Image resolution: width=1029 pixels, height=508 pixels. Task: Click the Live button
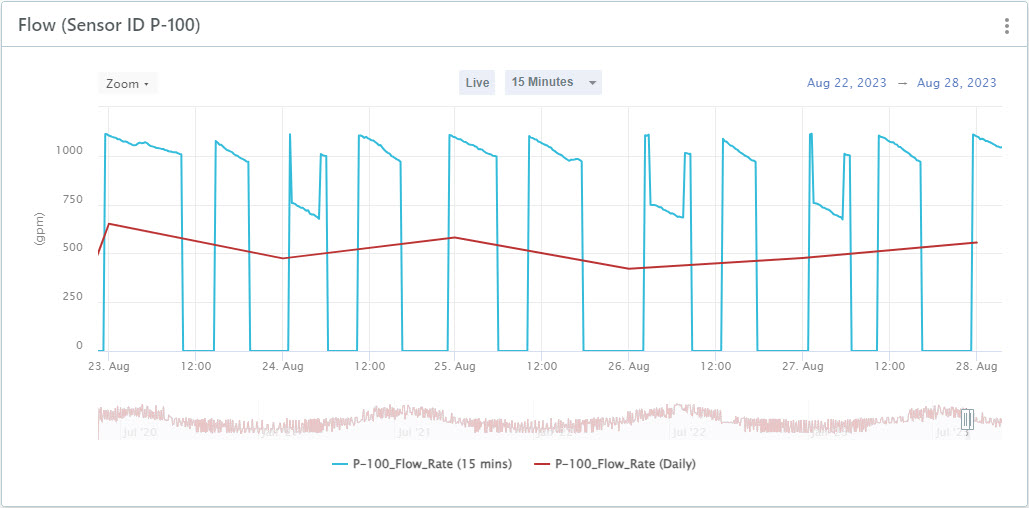[x=477, y=83]
